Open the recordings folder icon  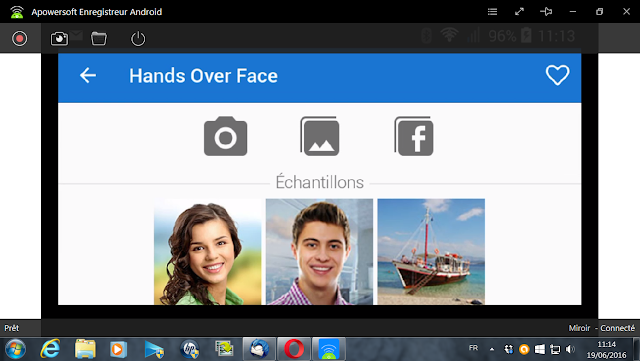pos(99,38)
